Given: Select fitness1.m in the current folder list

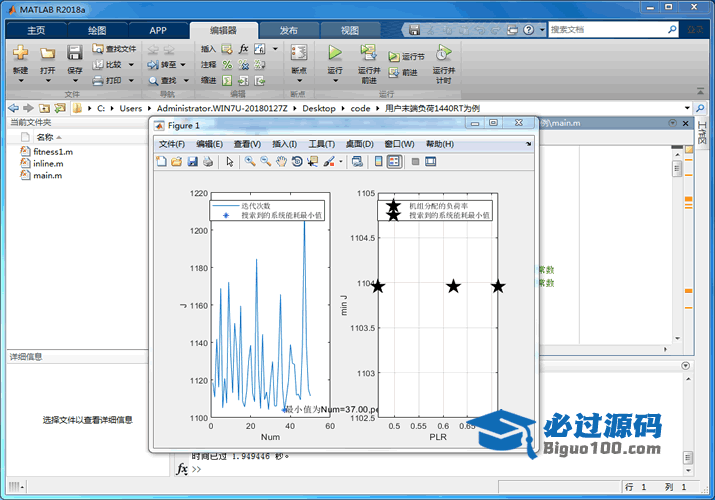Looking at the screenshot, I should point(52,152).
